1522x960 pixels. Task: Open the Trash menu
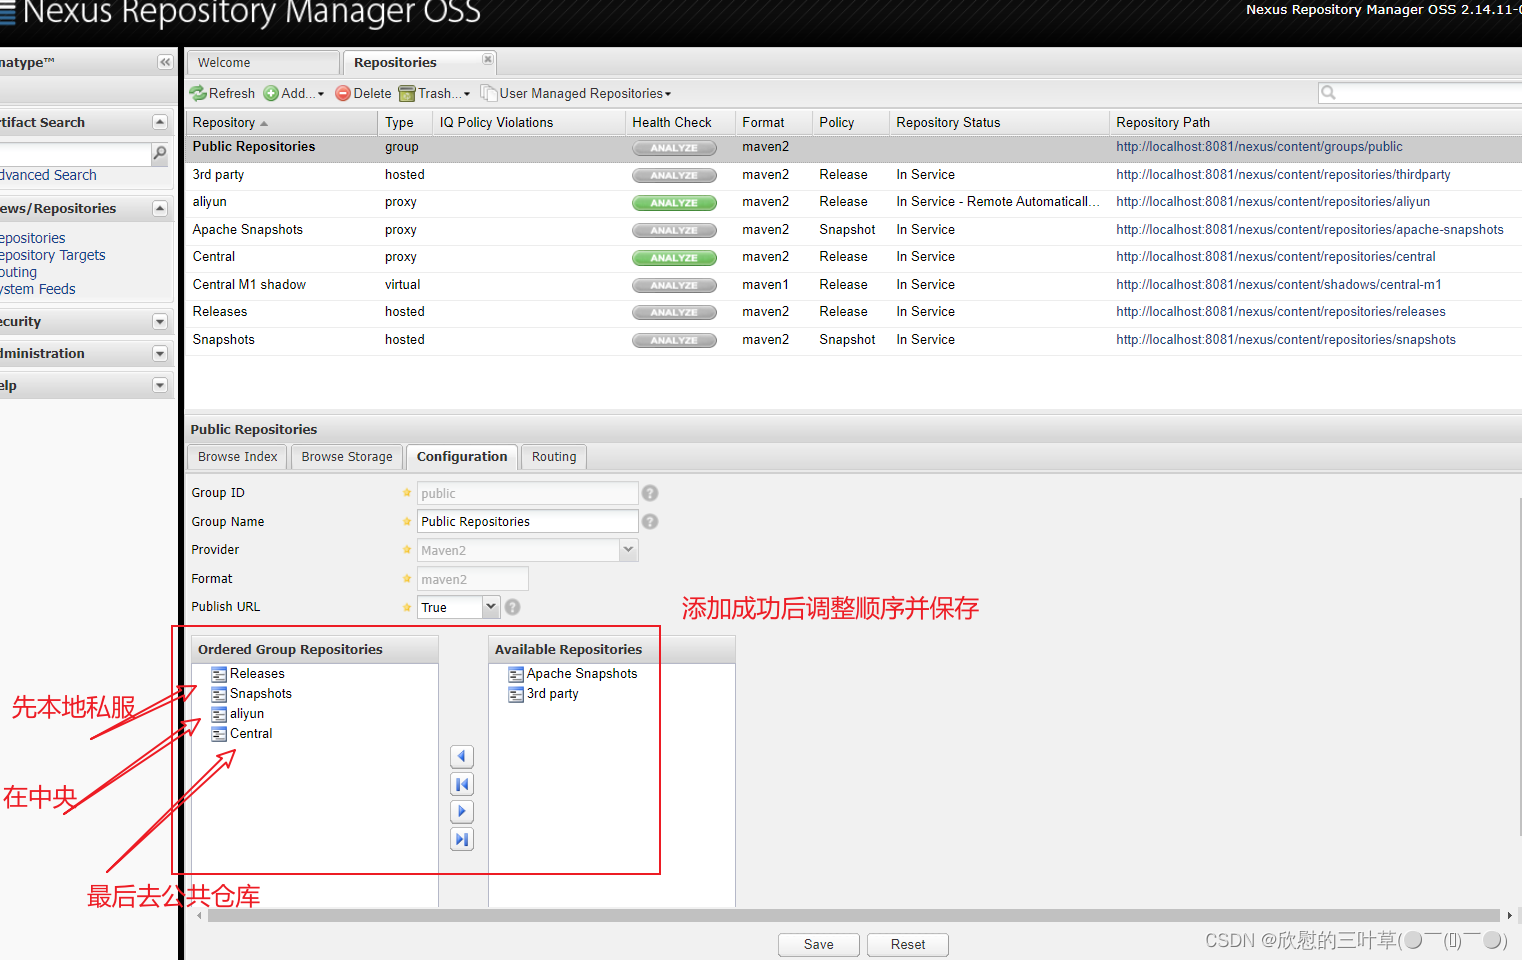point(435,93)
